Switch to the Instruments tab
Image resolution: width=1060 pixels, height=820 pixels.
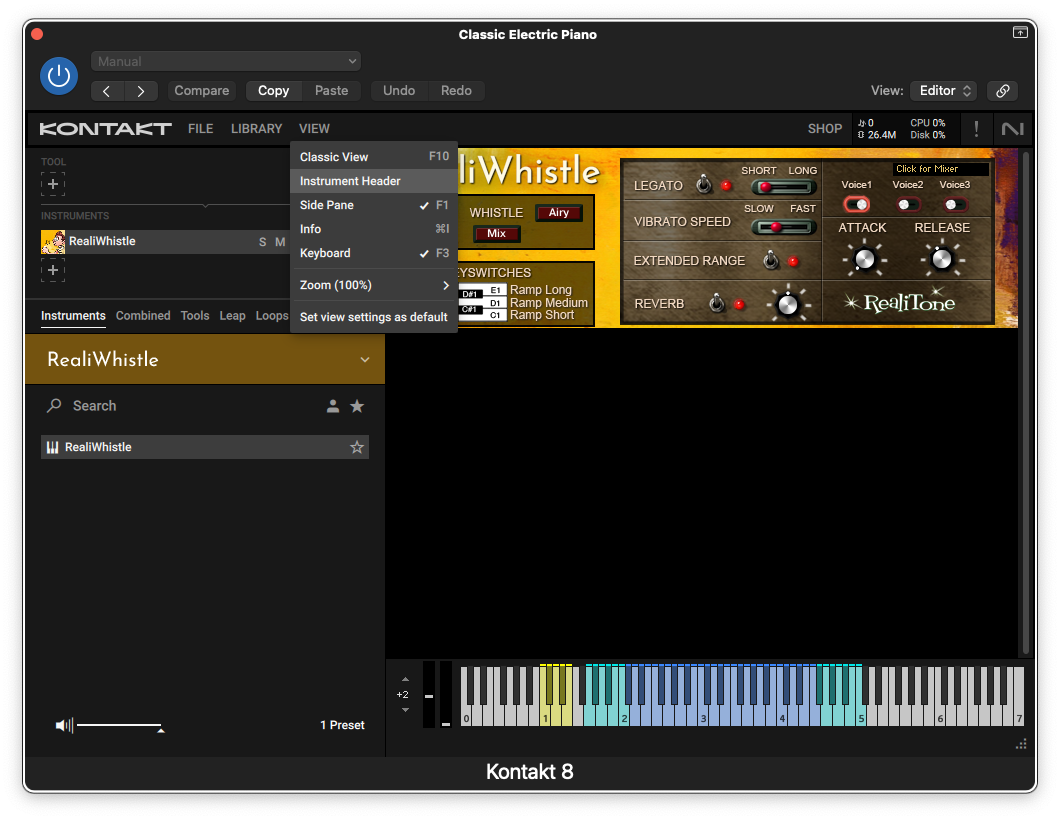[x=73, y=316]
